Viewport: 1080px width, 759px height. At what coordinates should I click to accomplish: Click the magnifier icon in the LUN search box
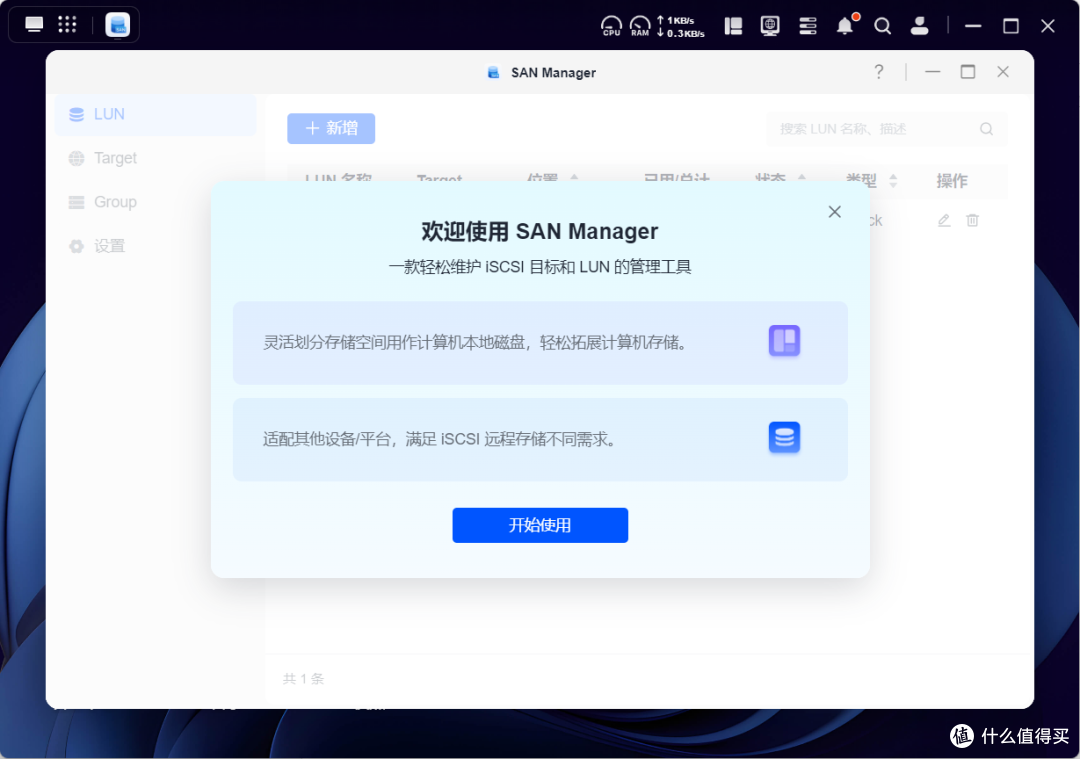coord(986,129)
